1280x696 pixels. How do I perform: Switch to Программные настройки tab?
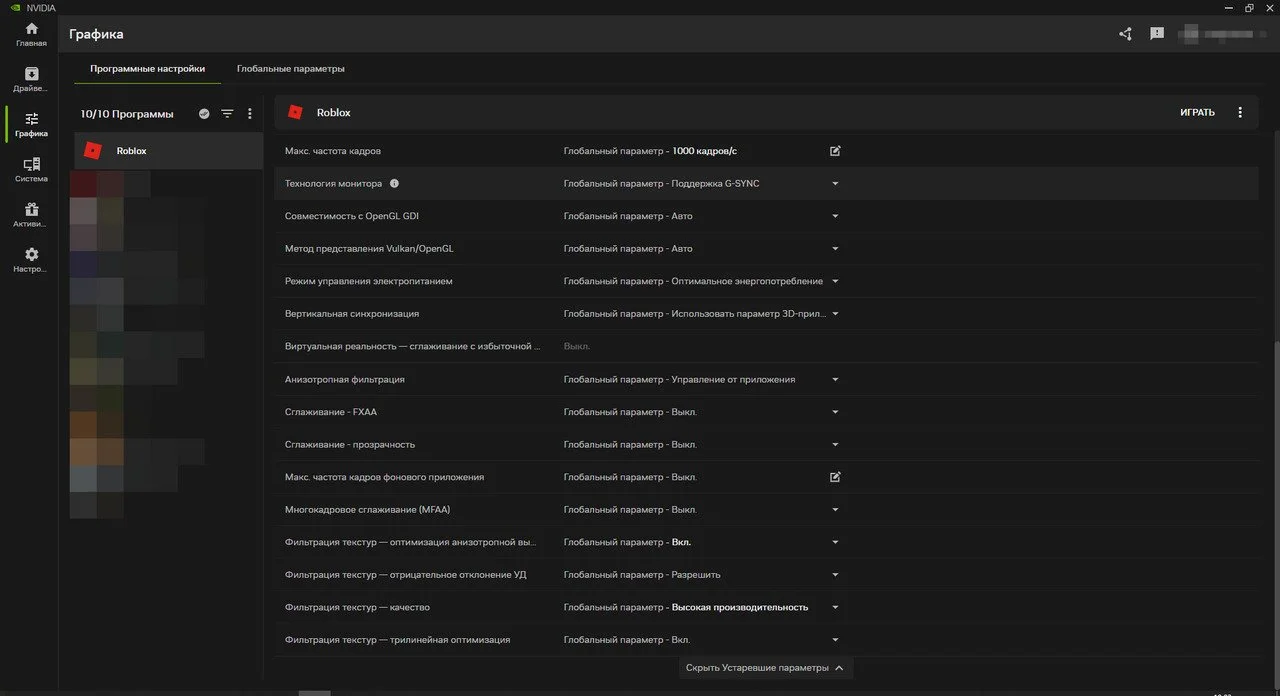coord(147,69)
